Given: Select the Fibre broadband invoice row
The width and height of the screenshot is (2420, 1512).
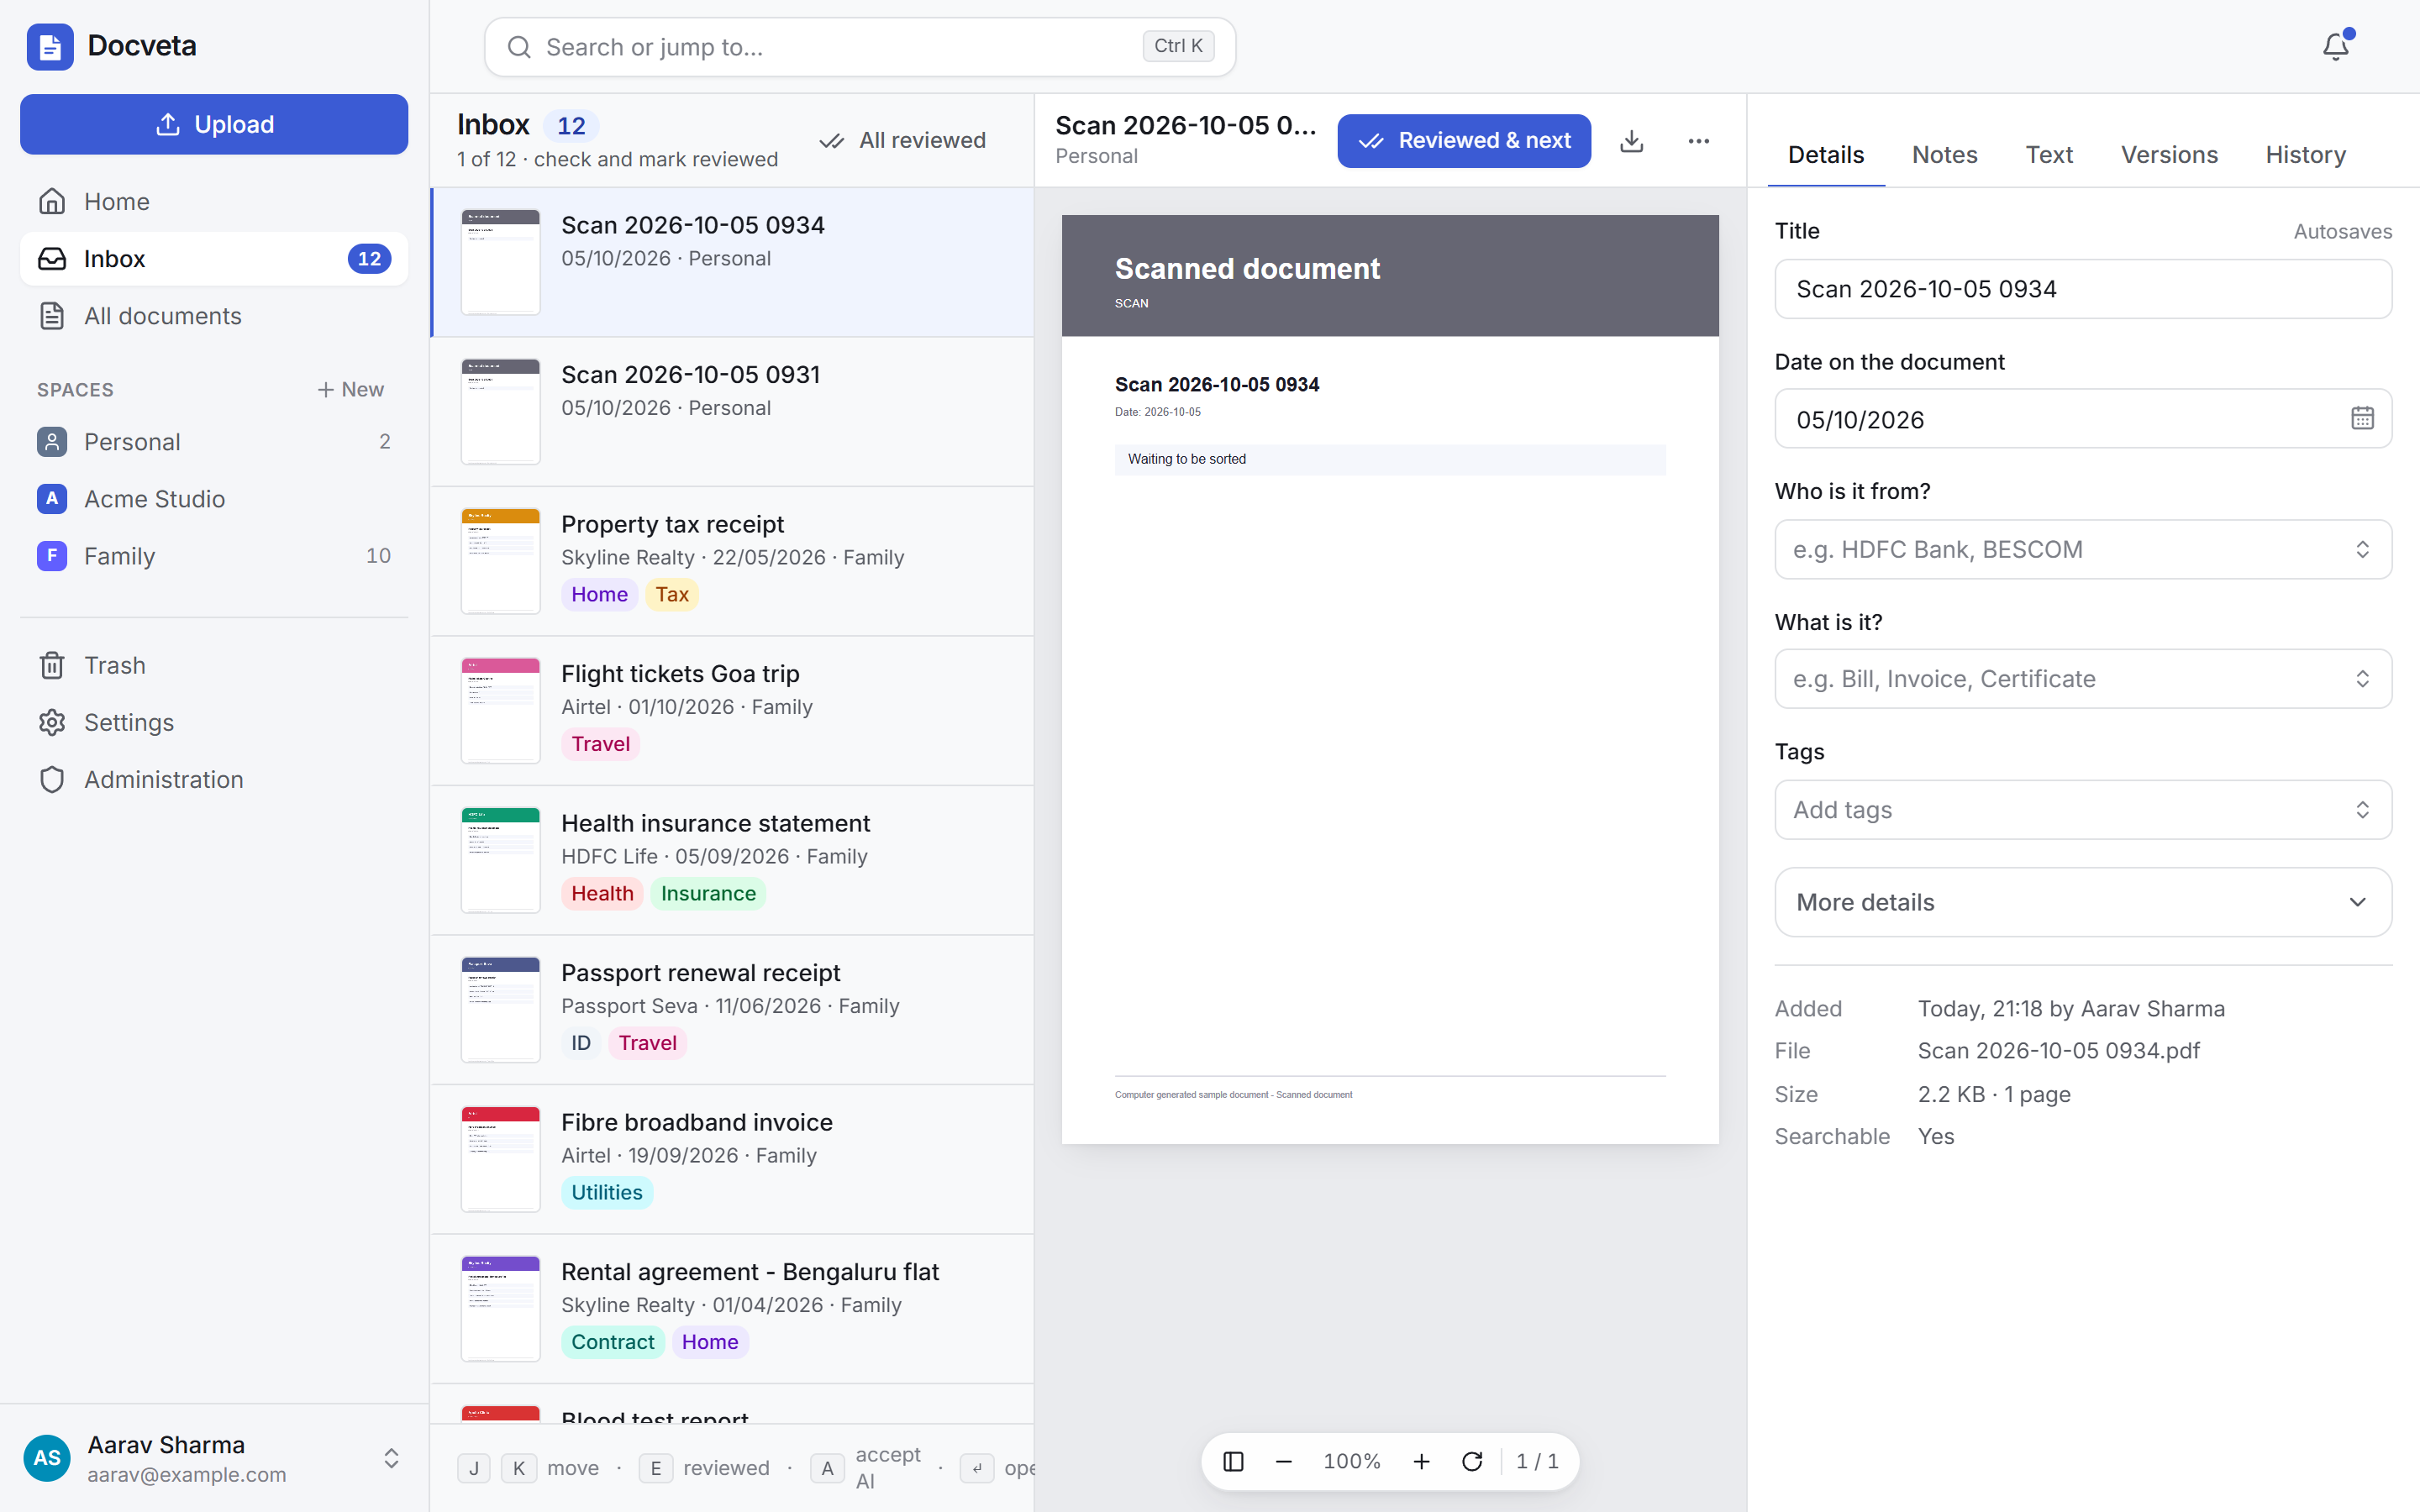Looking at the screenshot, I should click(x=732, y=1159).
